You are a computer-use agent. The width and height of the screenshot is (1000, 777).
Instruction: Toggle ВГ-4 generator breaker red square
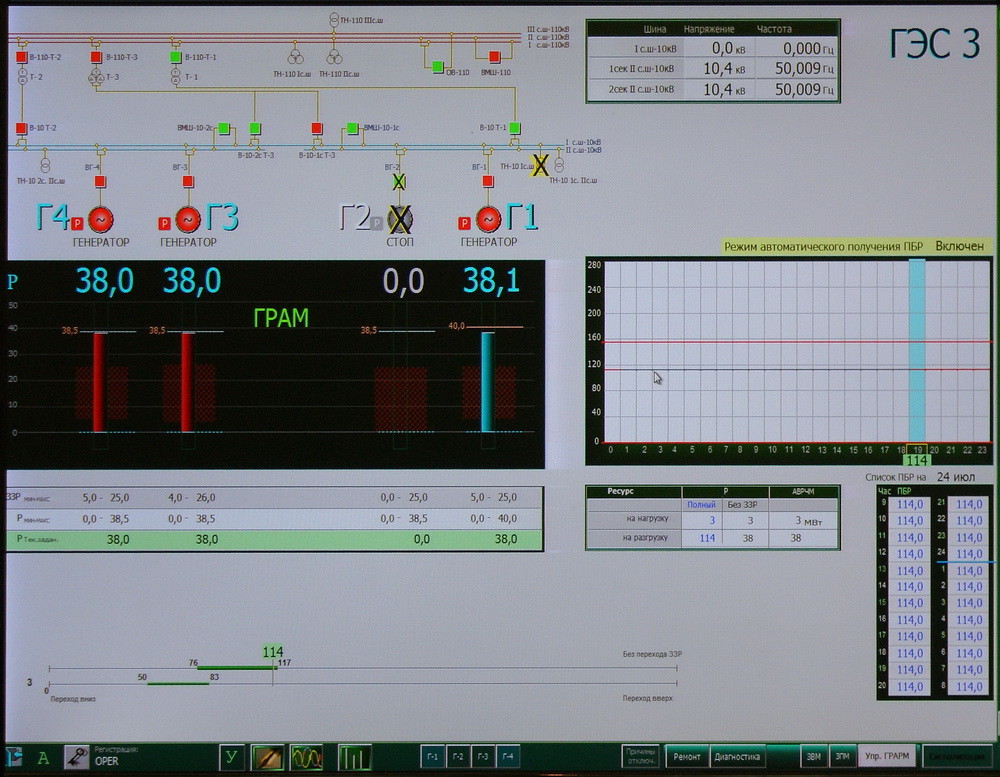point(100,182)
